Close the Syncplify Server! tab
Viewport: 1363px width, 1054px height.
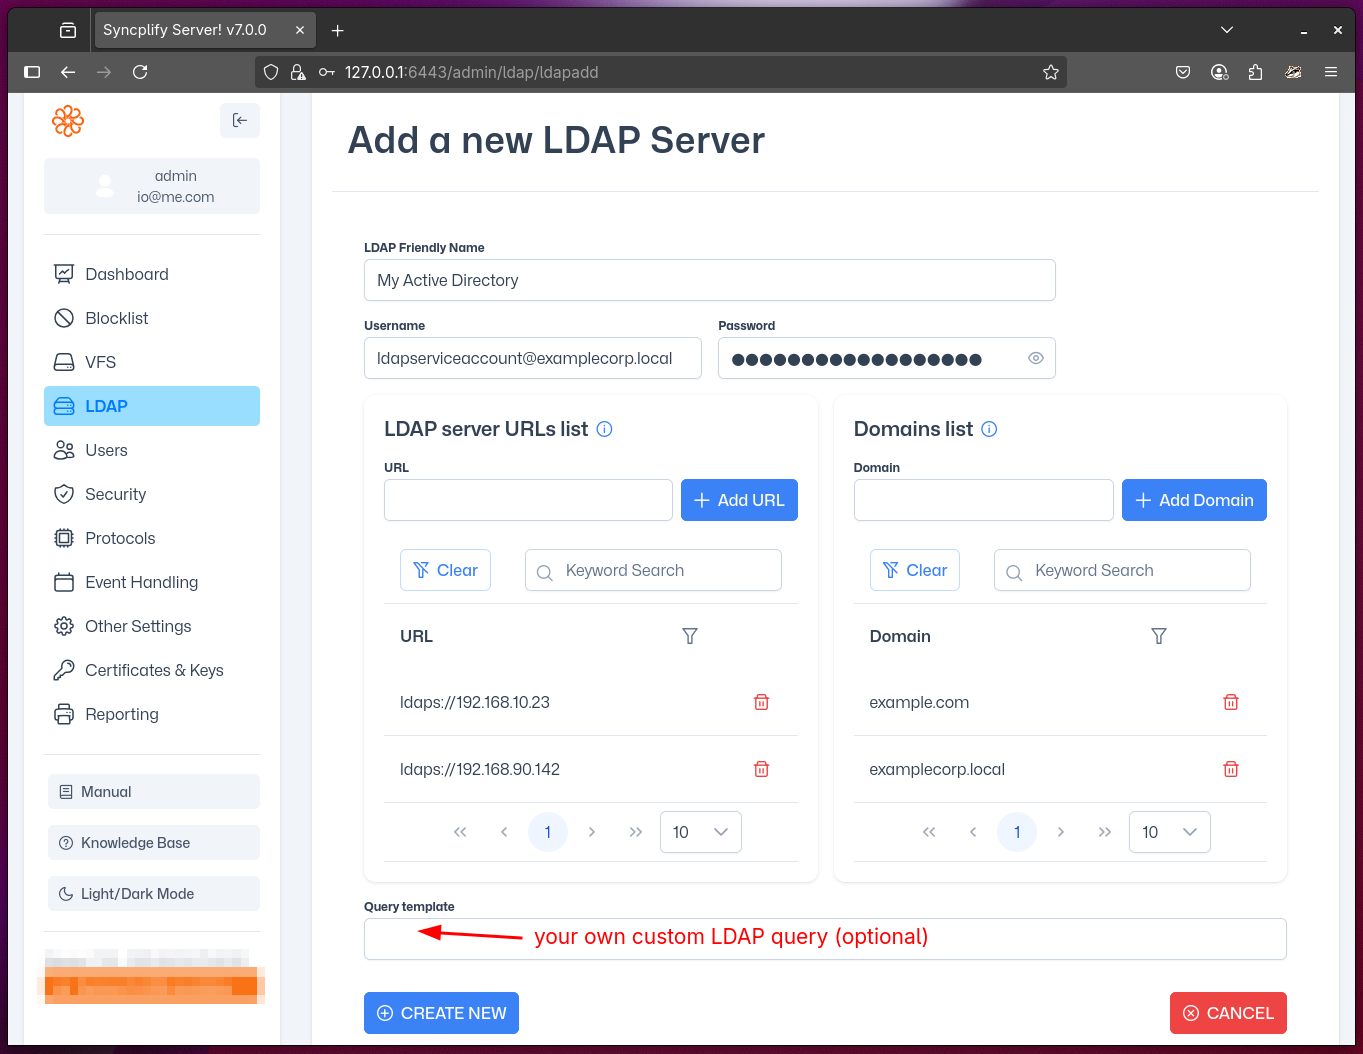point(299,30)
